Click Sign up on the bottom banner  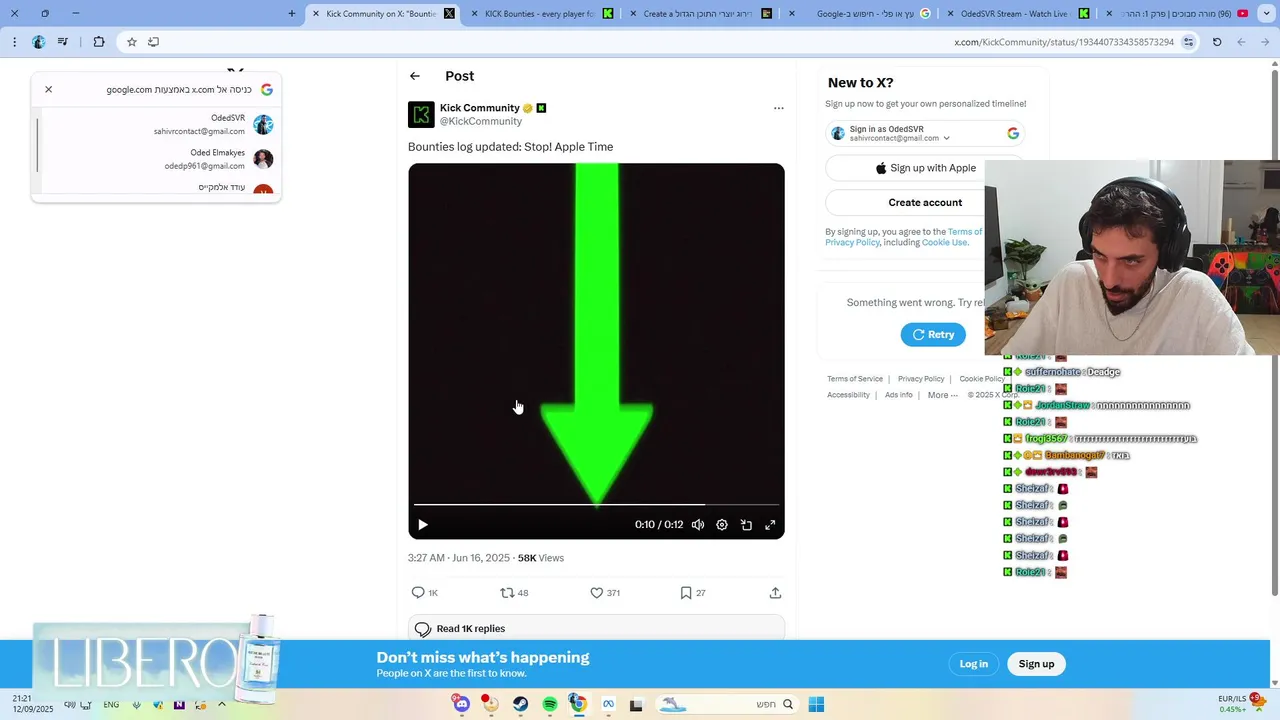click(1036, 664)
